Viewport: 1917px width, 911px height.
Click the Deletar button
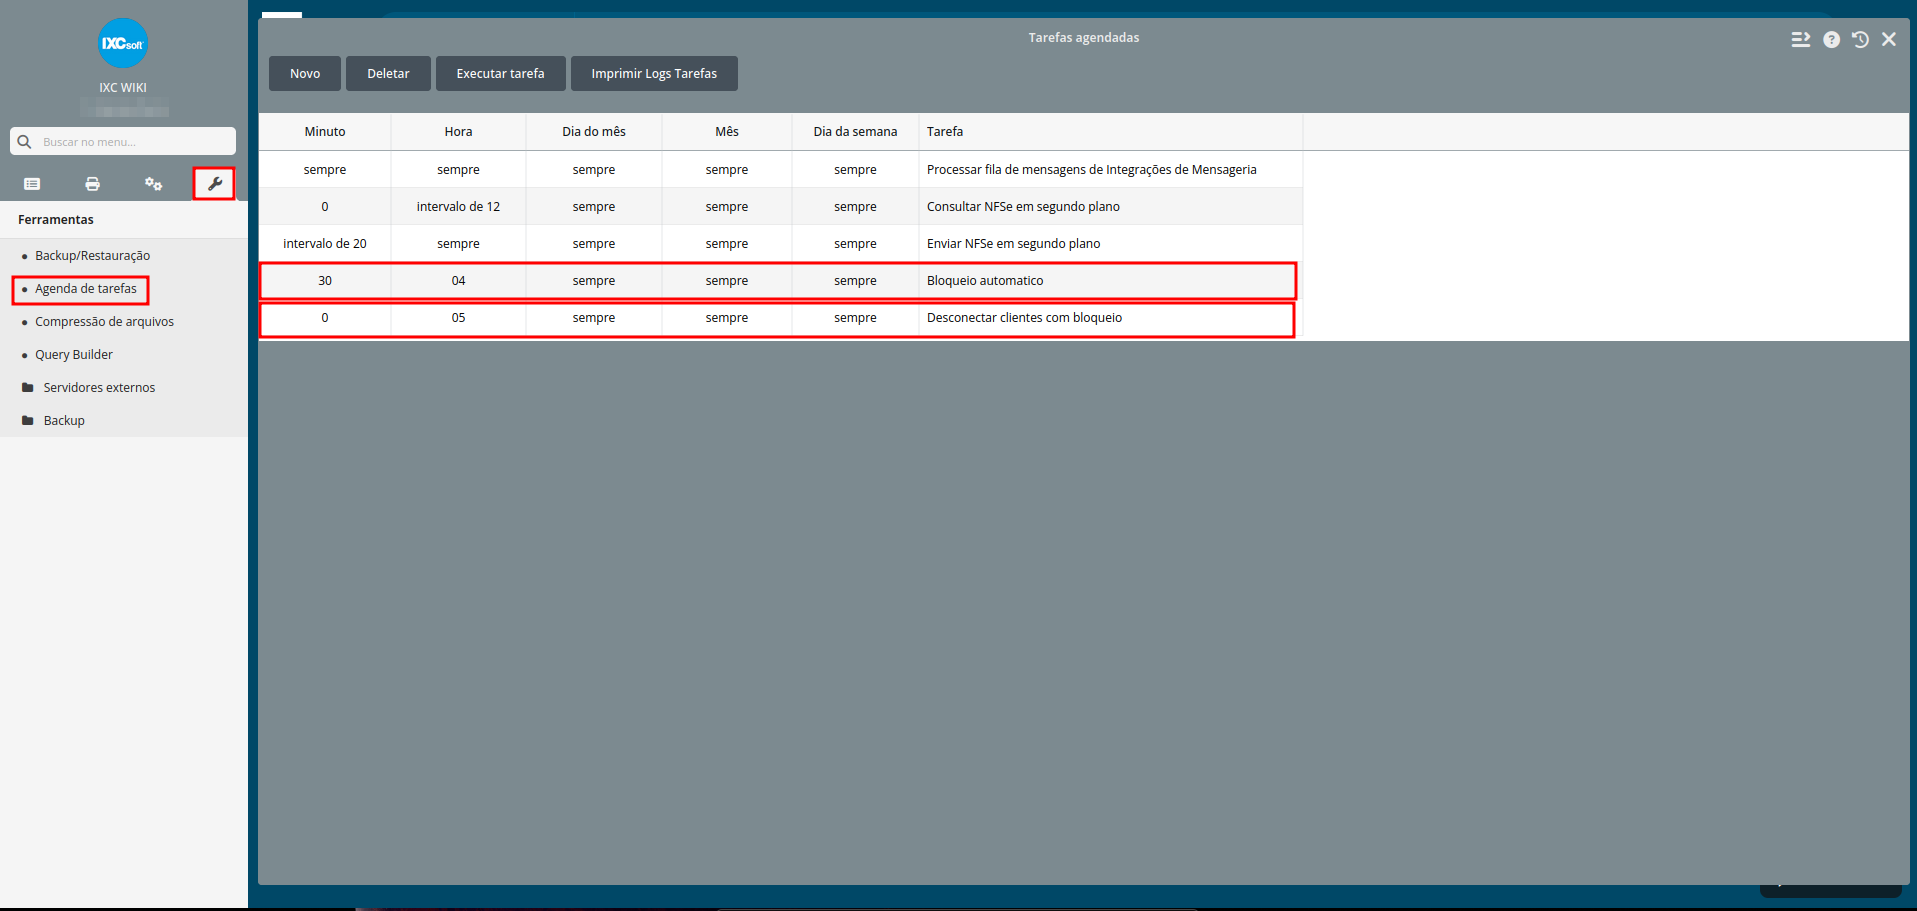(388, 74)
